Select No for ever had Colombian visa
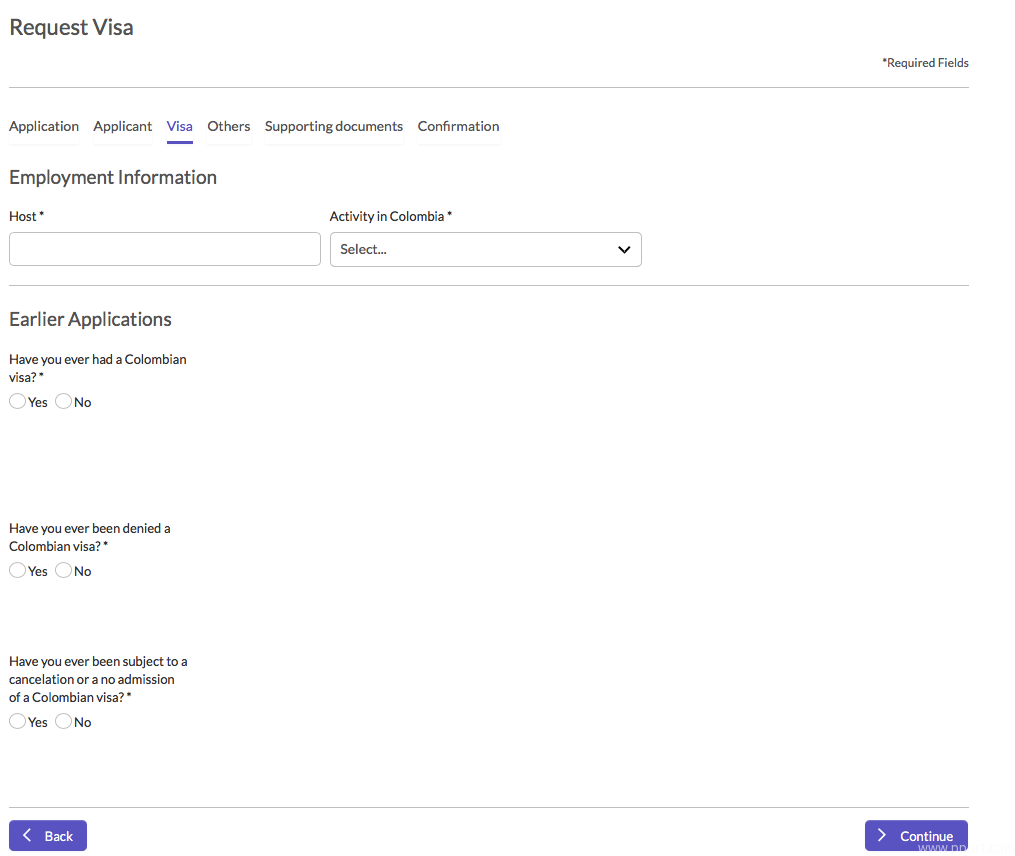The width and height of the screenshot is (1015, 856). 64,402
